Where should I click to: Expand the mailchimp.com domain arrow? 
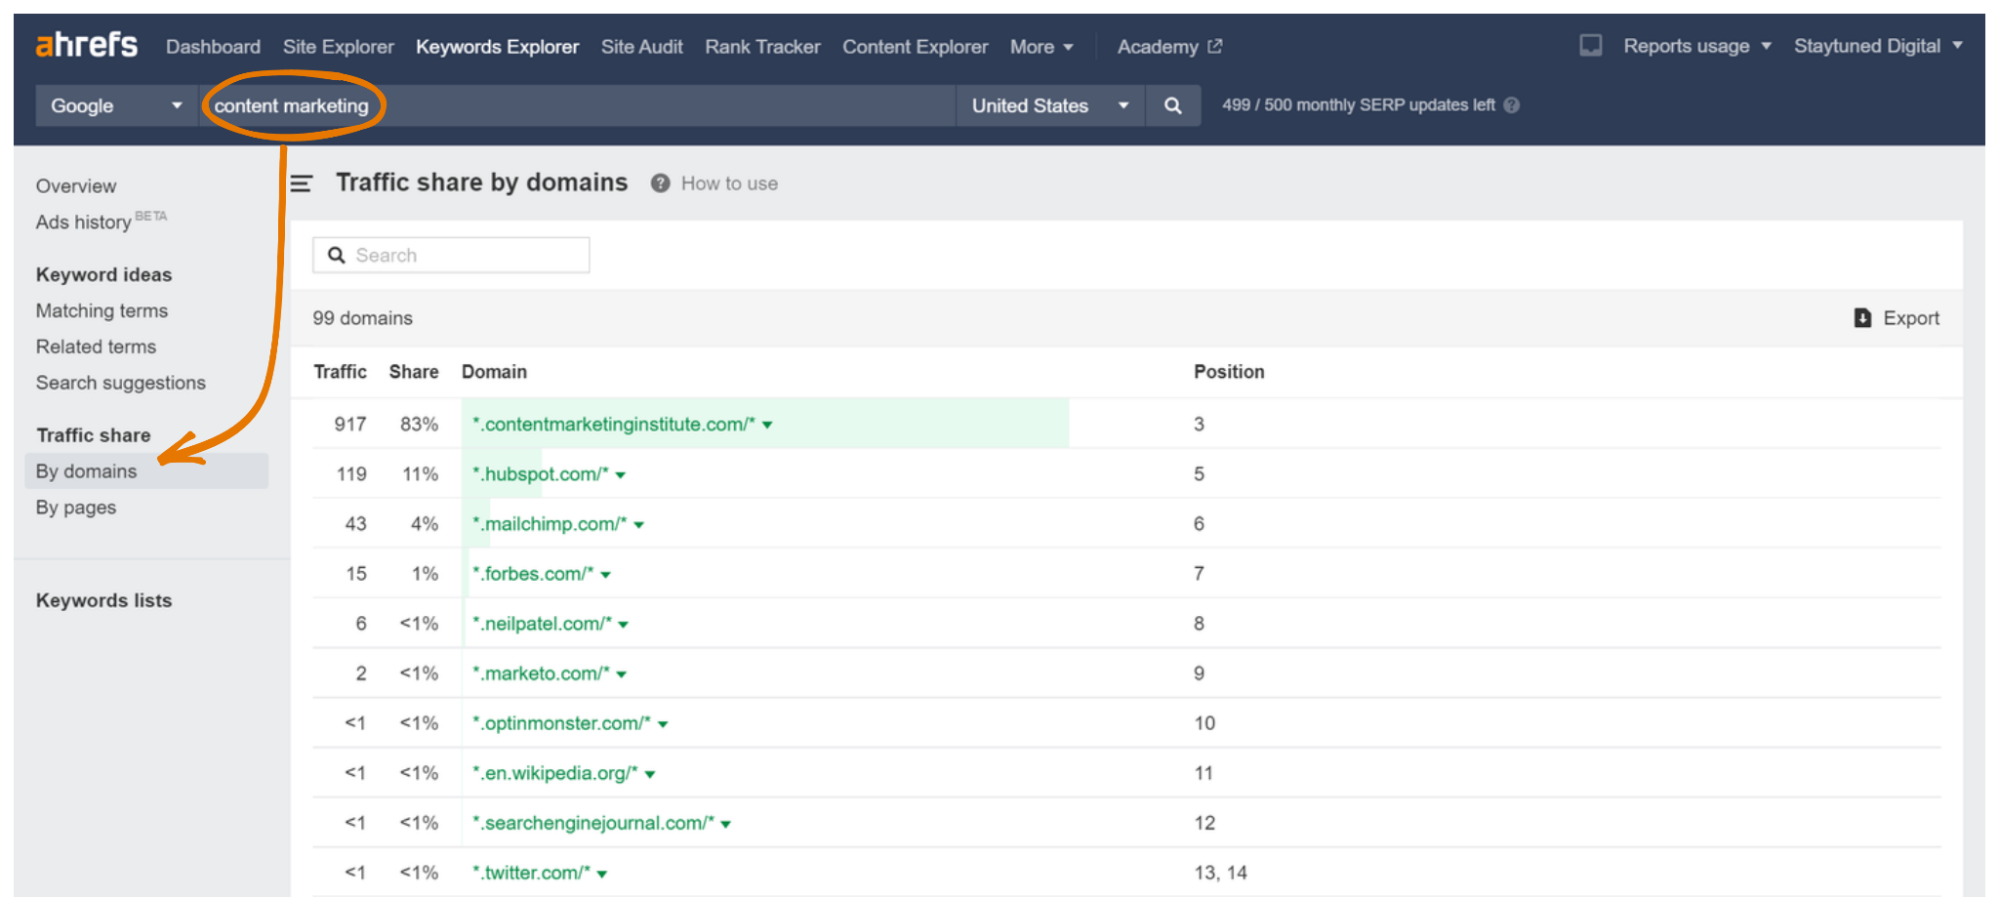(x=639, y=525)
